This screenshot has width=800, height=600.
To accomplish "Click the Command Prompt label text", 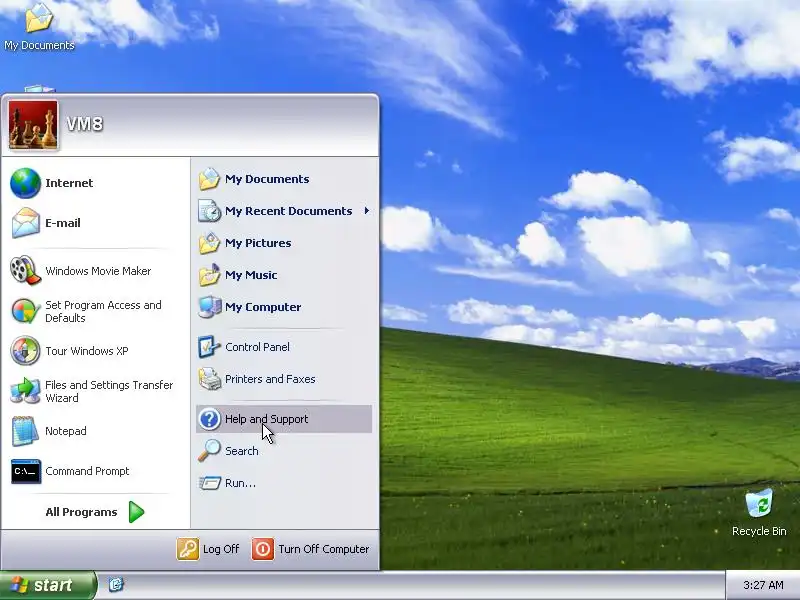I will click(87, 471).
